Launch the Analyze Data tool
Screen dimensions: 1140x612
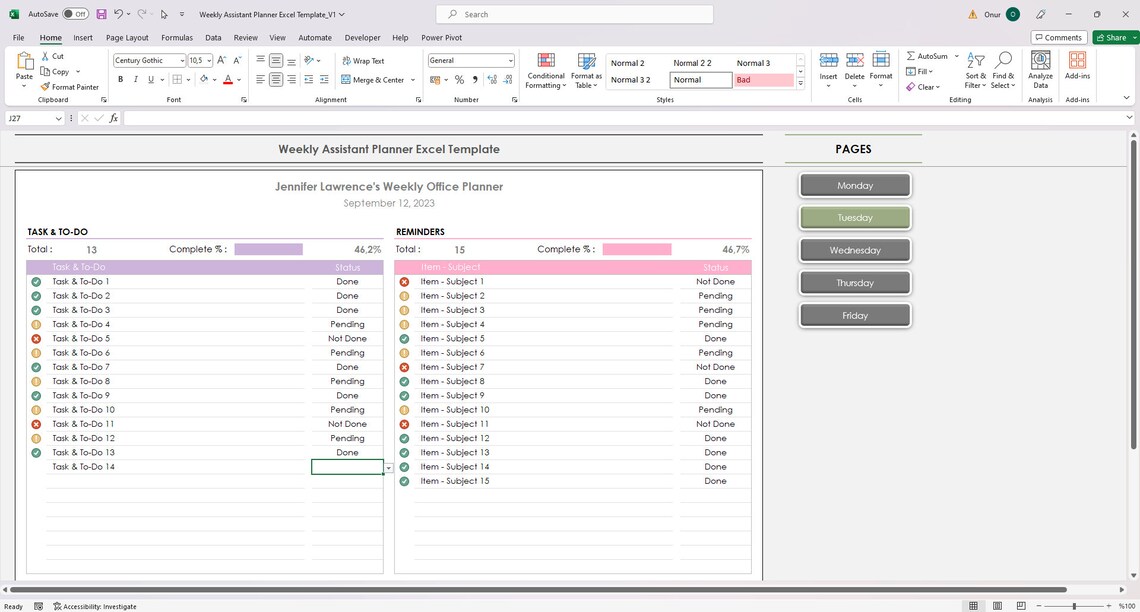click(1040, 69)
